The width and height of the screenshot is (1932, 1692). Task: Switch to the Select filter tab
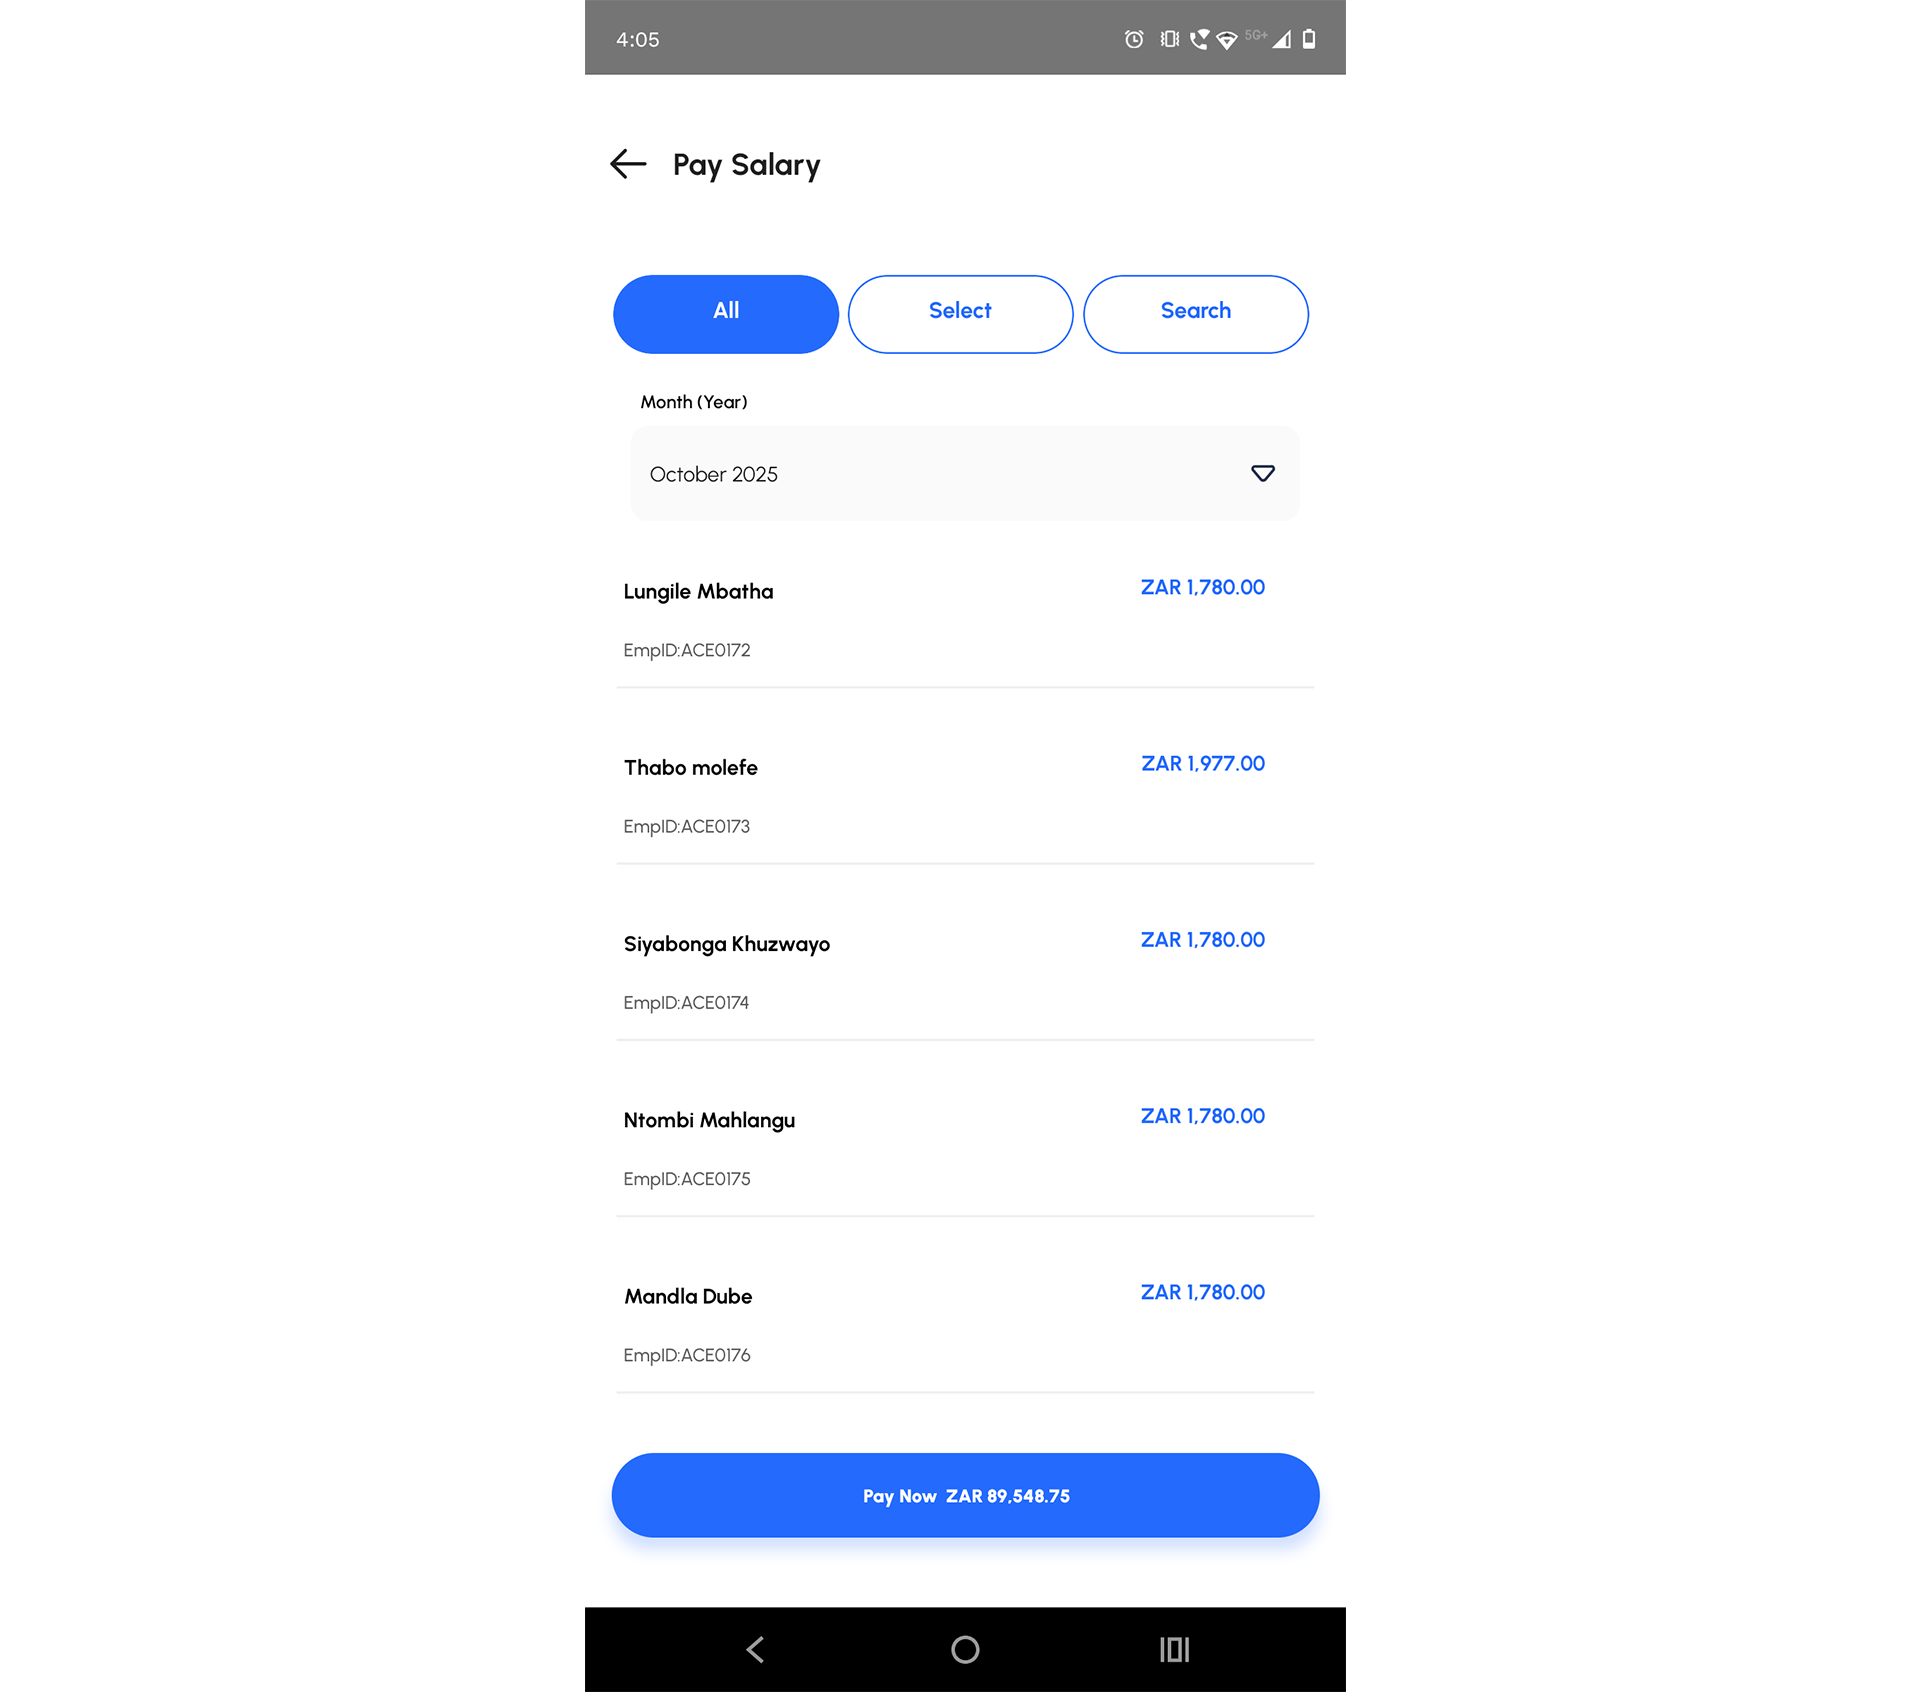(x=960, y=314)
